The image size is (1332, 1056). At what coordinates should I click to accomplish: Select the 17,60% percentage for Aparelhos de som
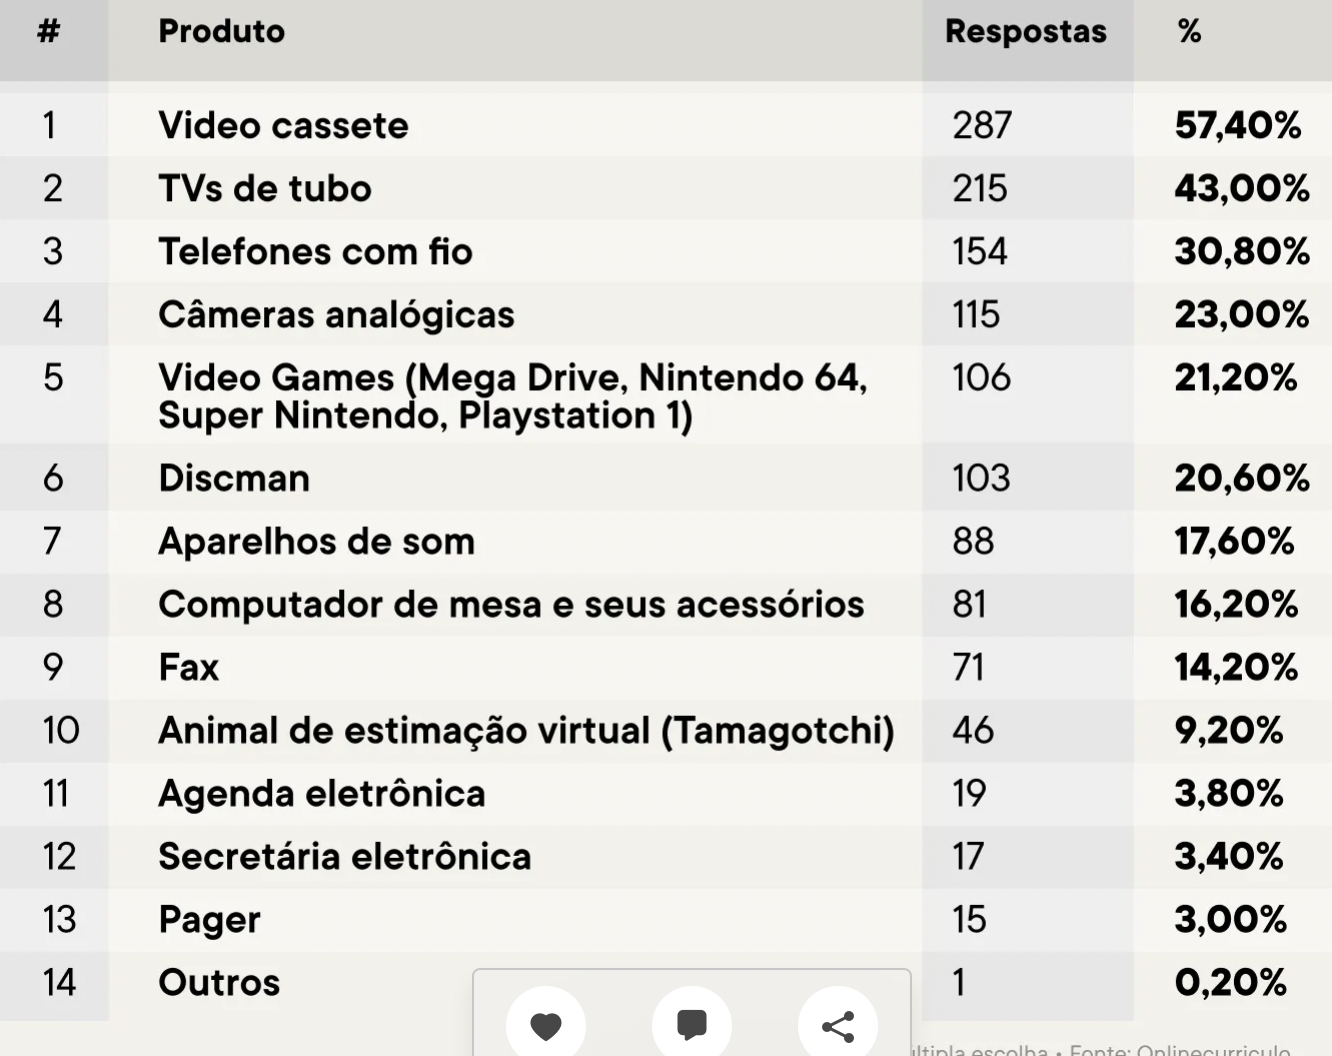pos(1234,541)
